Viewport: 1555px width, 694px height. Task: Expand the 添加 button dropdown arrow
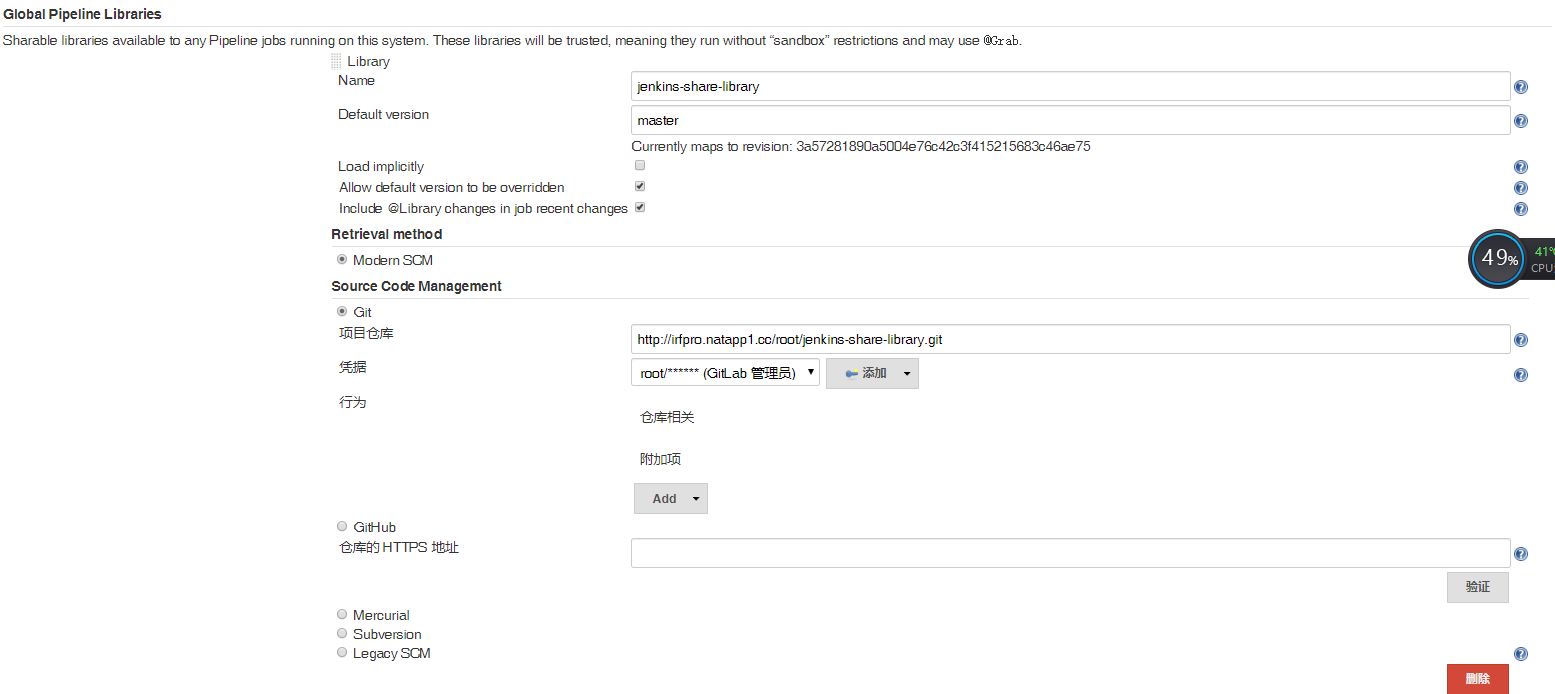pyautogui.click(x=906, y=374)
